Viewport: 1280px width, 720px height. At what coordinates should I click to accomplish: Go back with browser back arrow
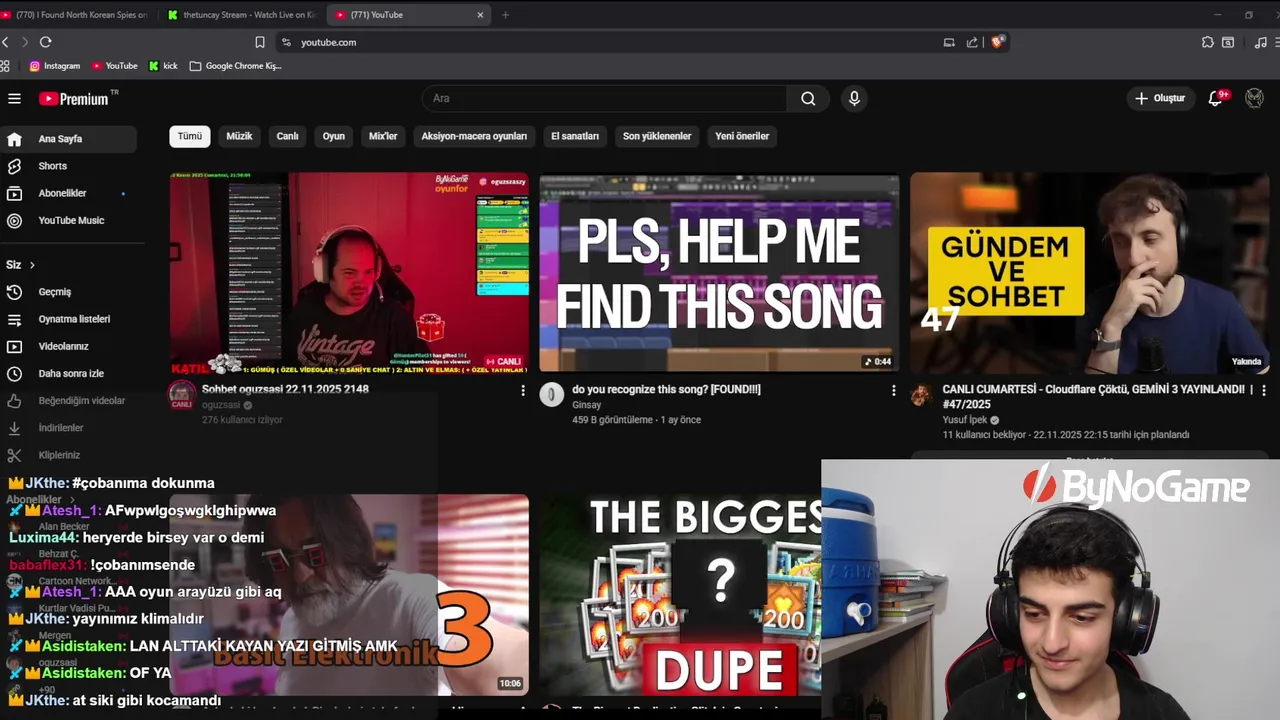[x=5, y=42]
